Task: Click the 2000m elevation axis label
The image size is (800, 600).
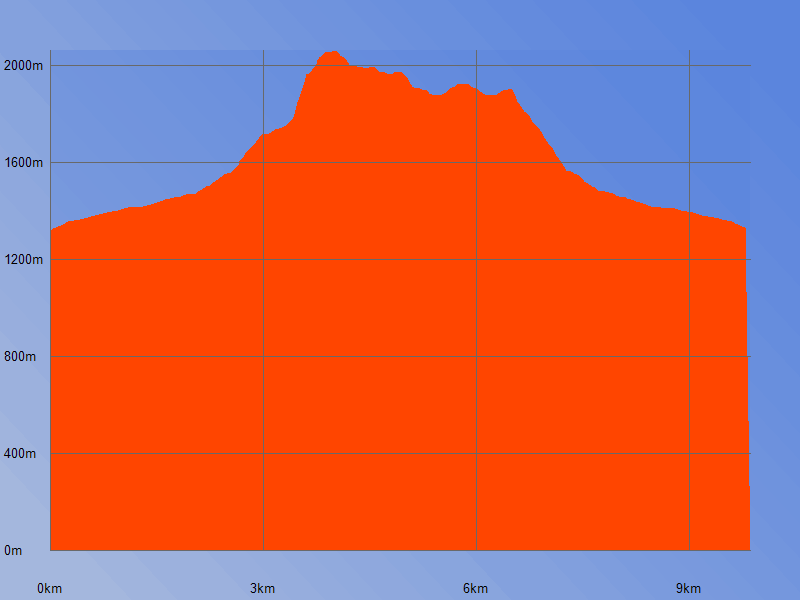Action: point(23,65)
